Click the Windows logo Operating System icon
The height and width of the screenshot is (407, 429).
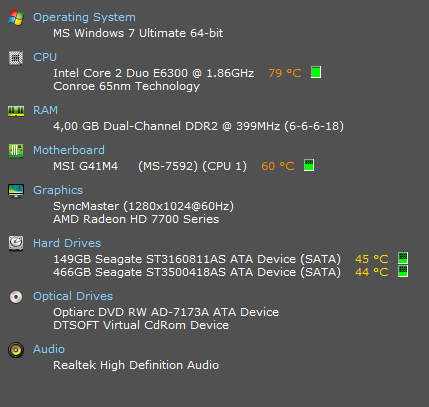16,18
